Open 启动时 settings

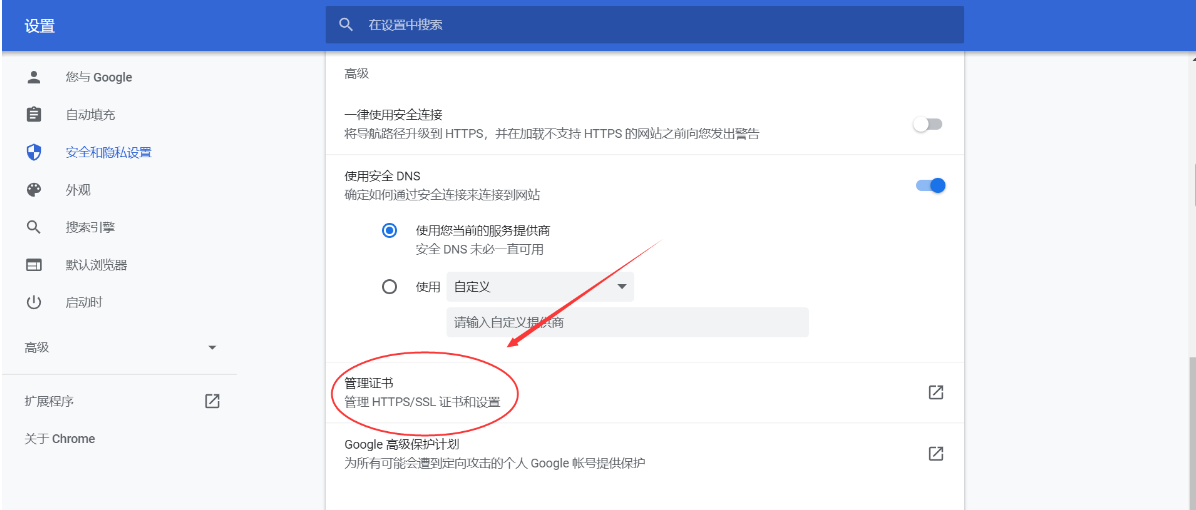coord(84,303)
